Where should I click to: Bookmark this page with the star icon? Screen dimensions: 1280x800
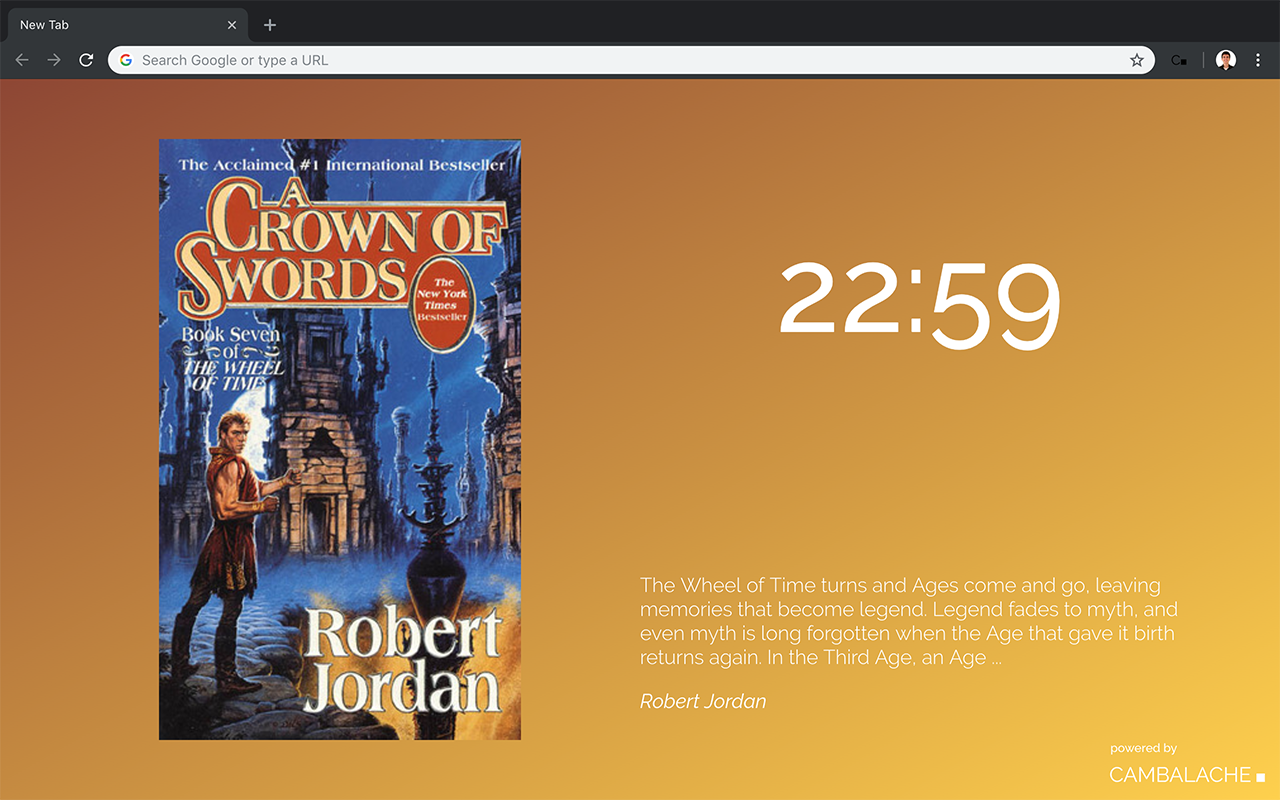click(x=1137, y=60)
